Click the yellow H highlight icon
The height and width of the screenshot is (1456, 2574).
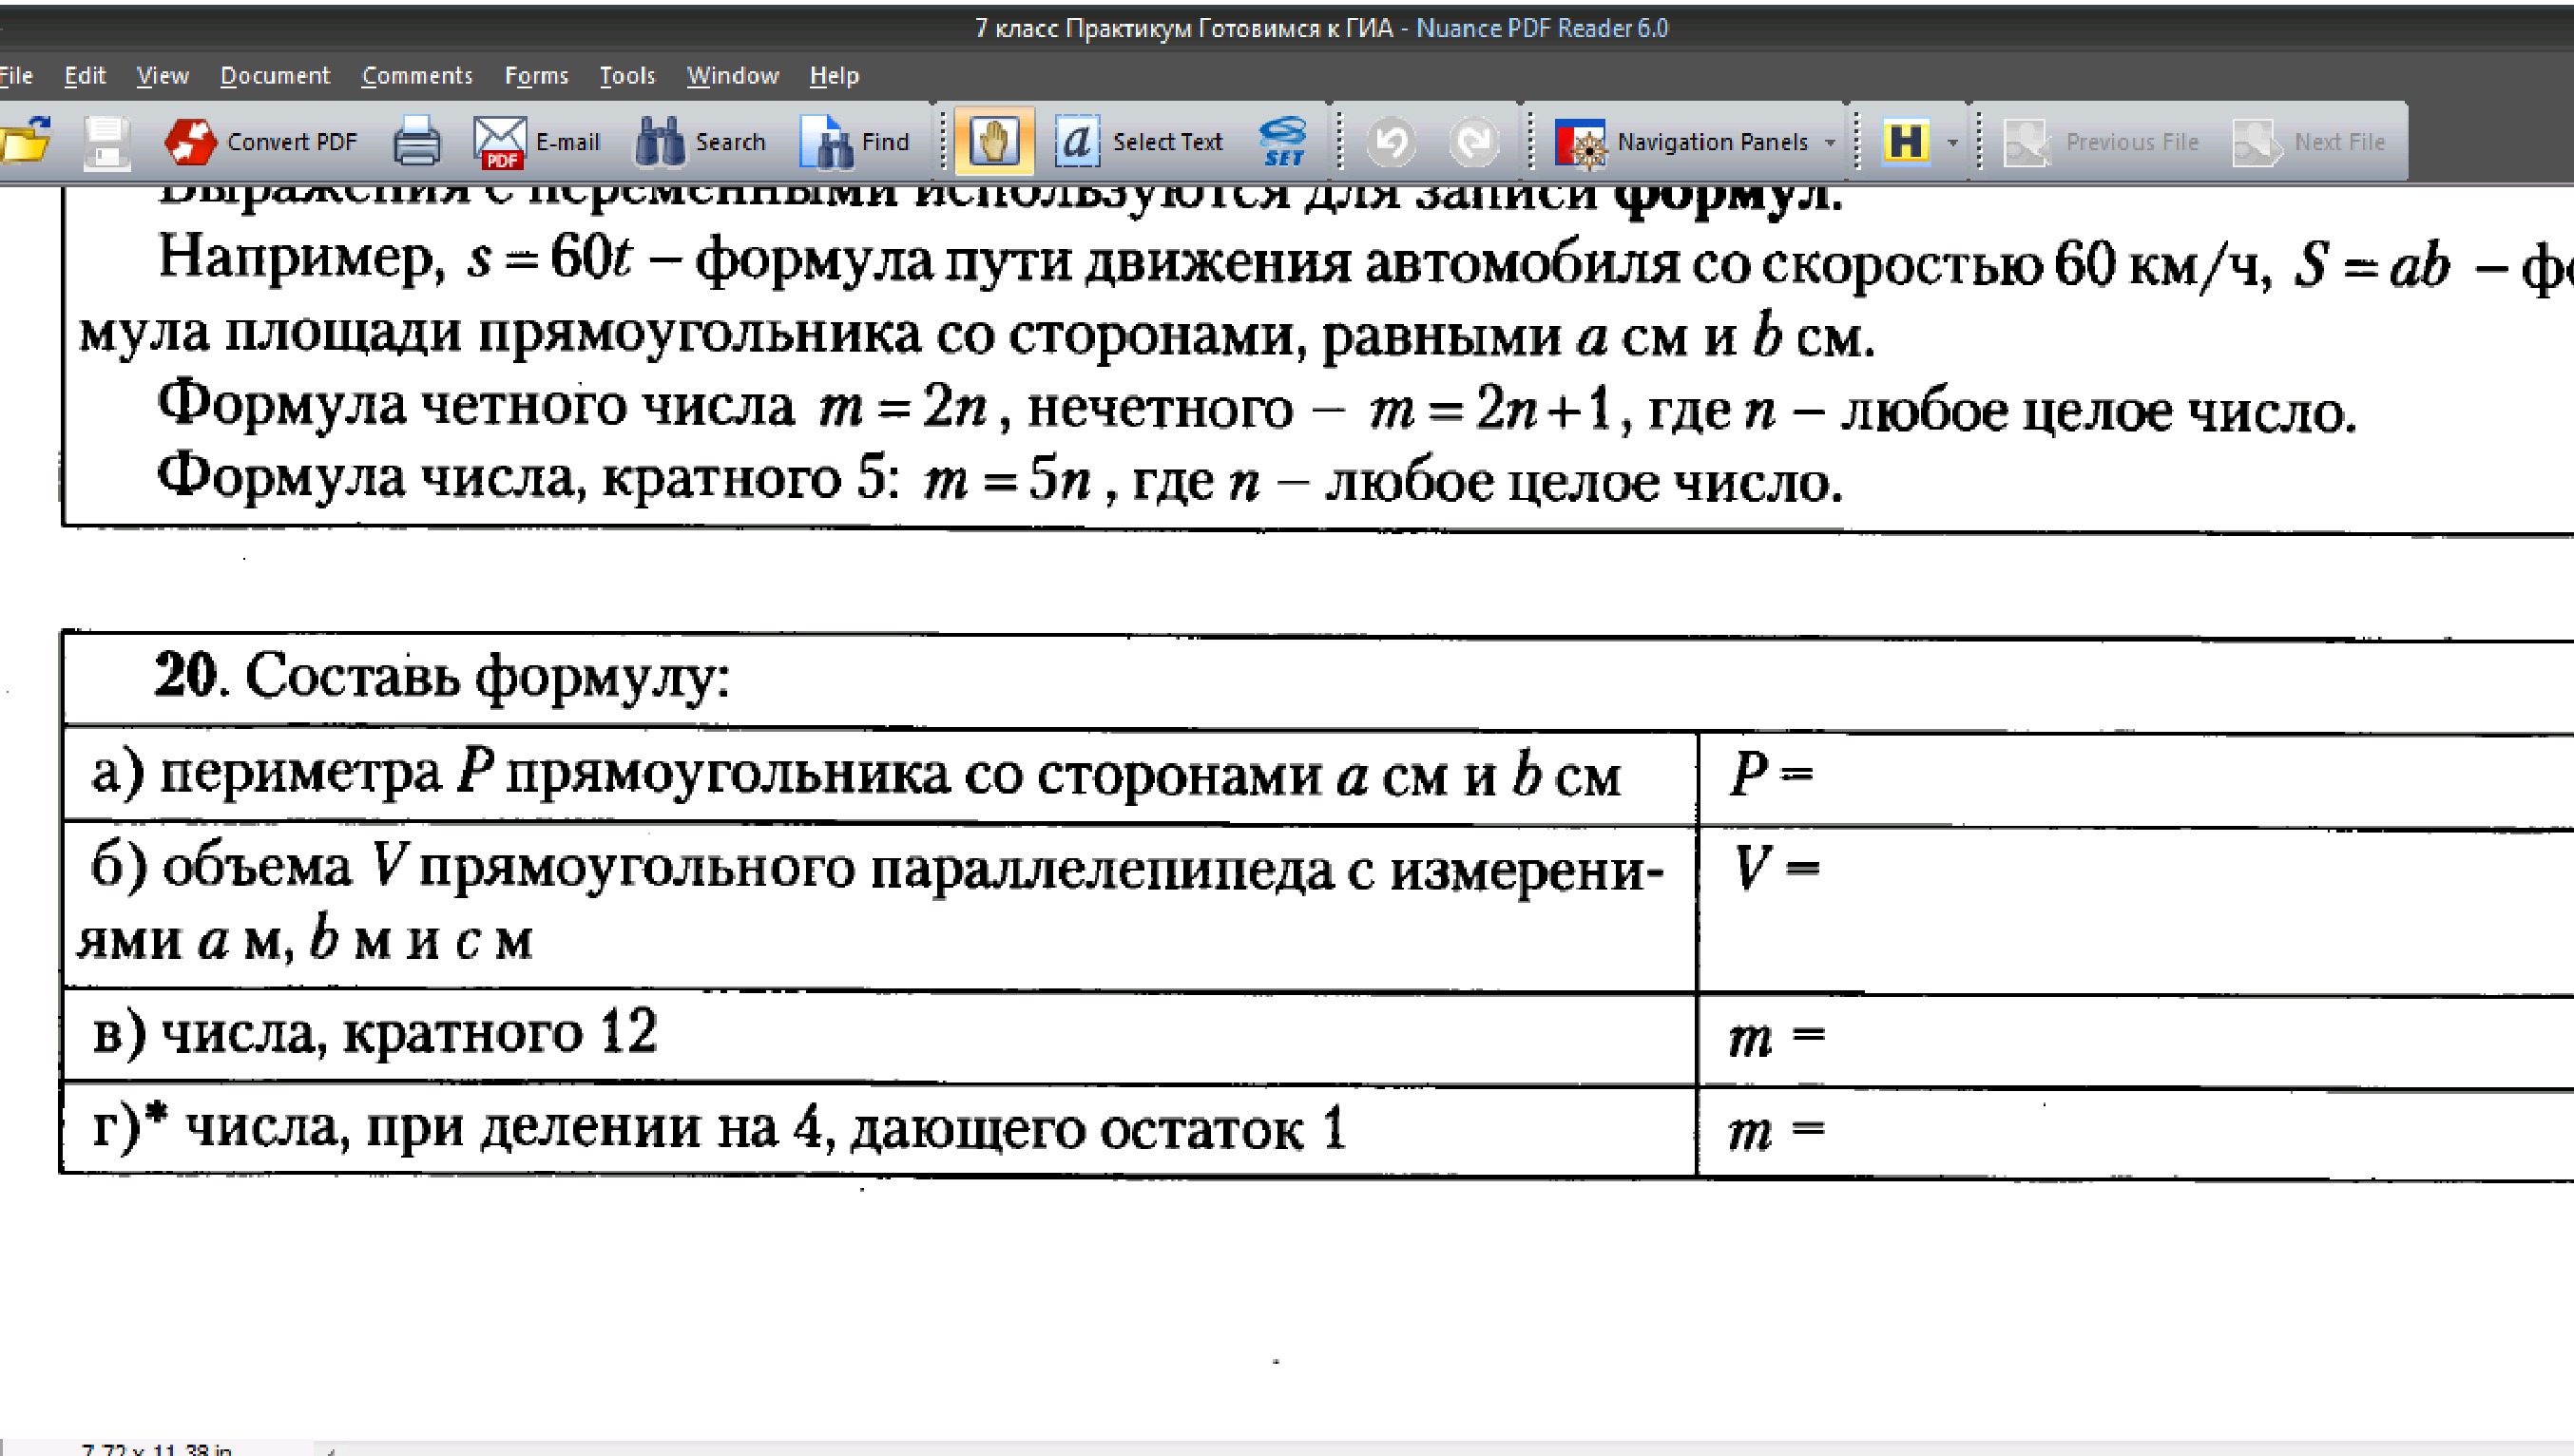click(1906, 140)
